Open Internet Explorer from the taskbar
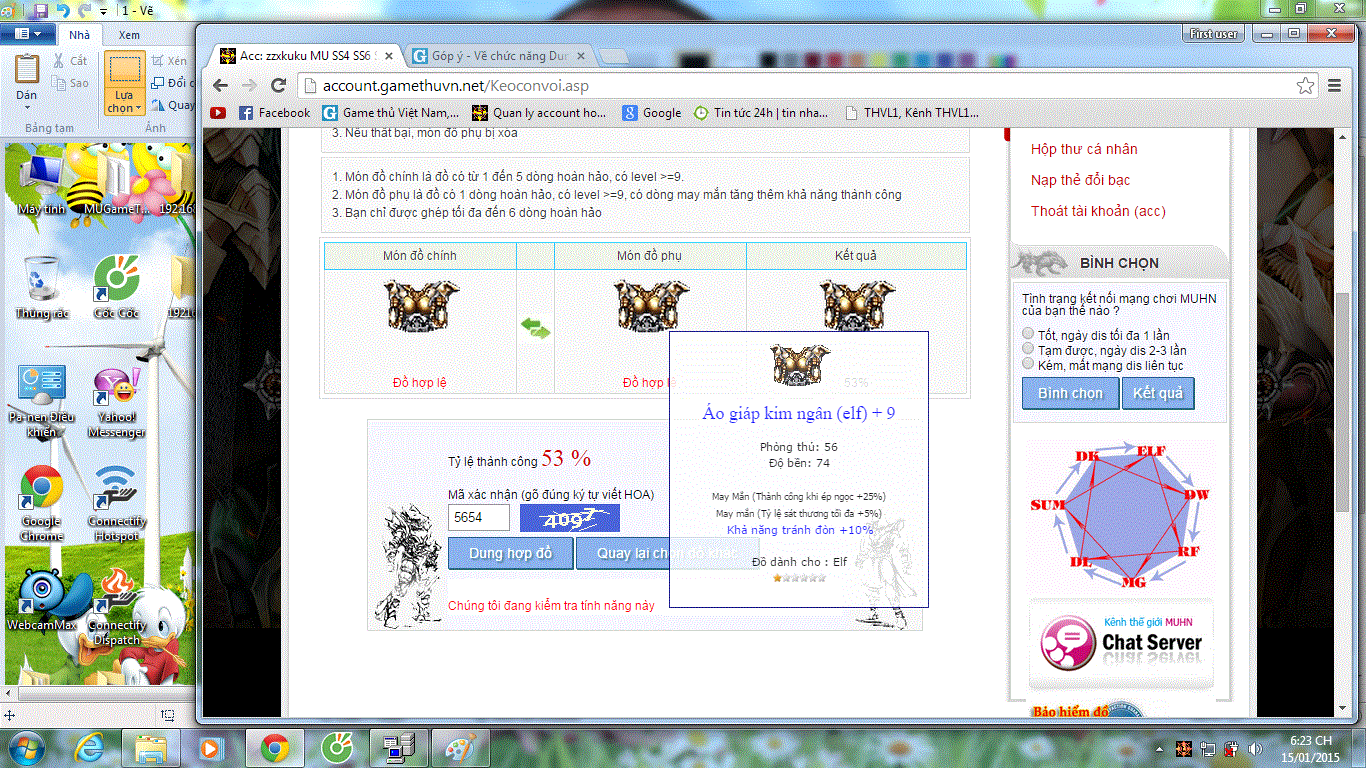This screenshot has height=768, width=1366. (91, 747)
